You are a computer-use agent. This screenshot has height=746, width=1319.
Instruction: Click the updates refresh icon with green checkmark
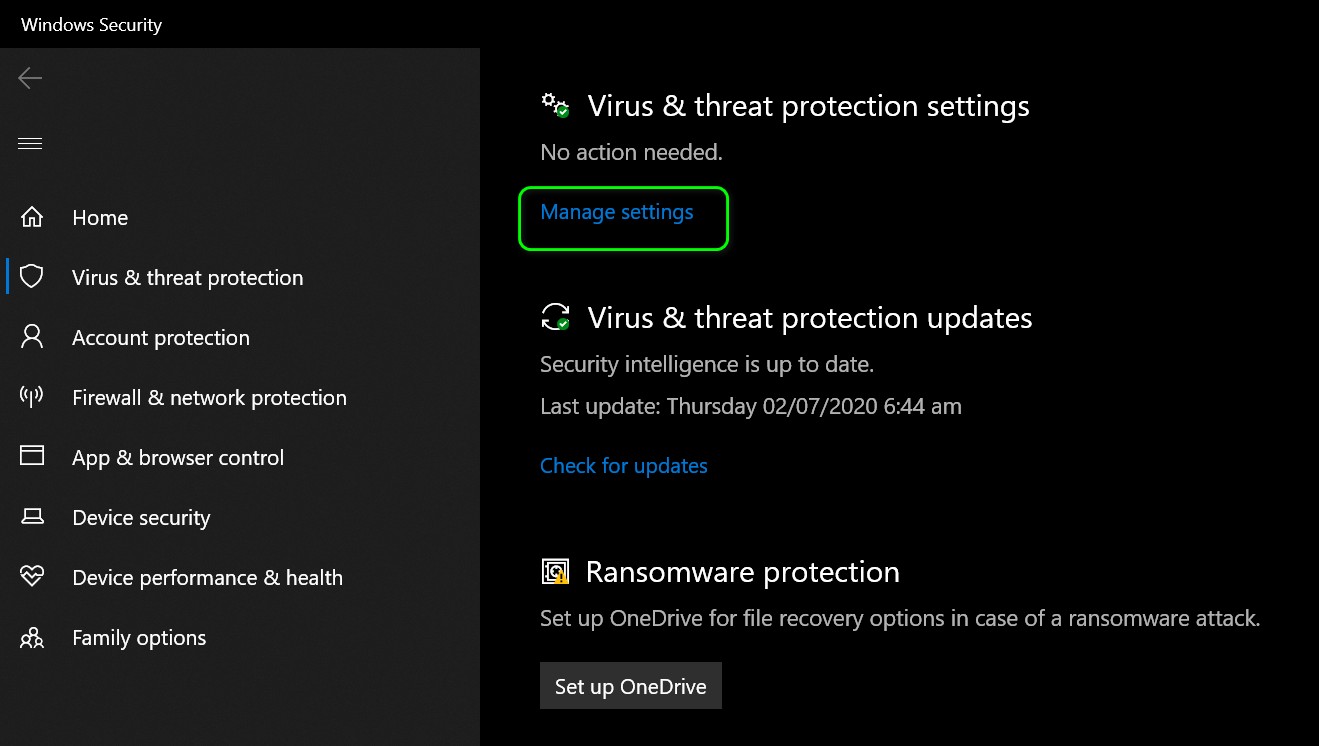click(556, 317)
